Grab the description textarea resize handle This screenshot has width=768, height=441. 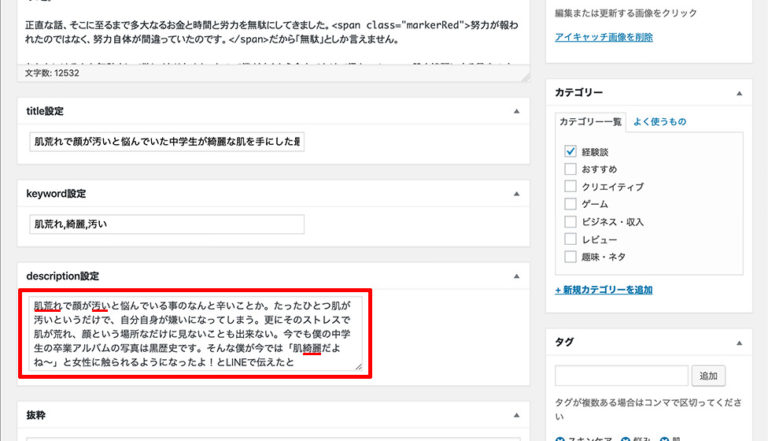359,367
